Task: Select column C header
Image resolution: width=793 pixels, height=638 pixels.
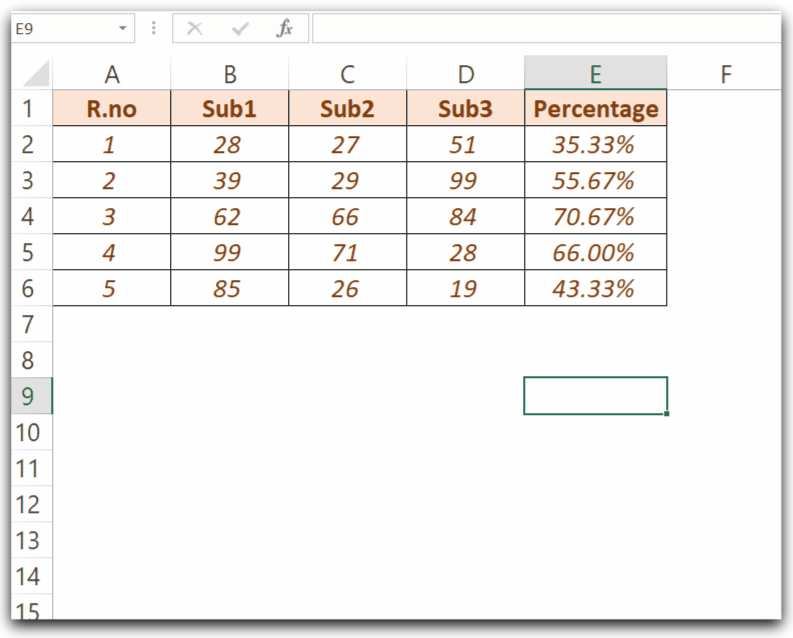Action: [x=347, y=74]
